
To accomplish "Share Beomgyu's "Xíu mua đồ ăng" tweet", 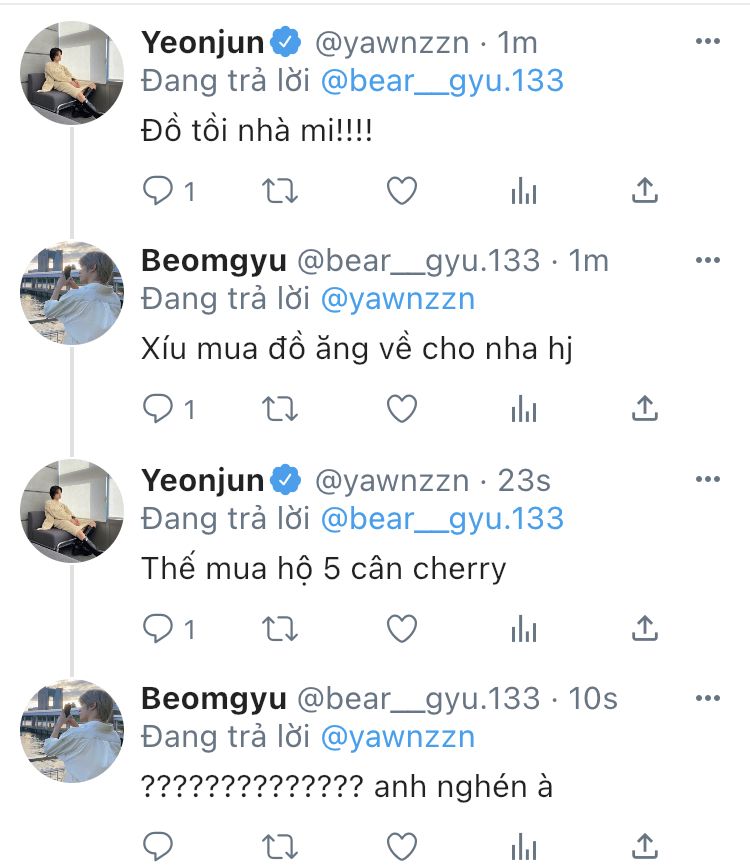I will coord(645,408).
